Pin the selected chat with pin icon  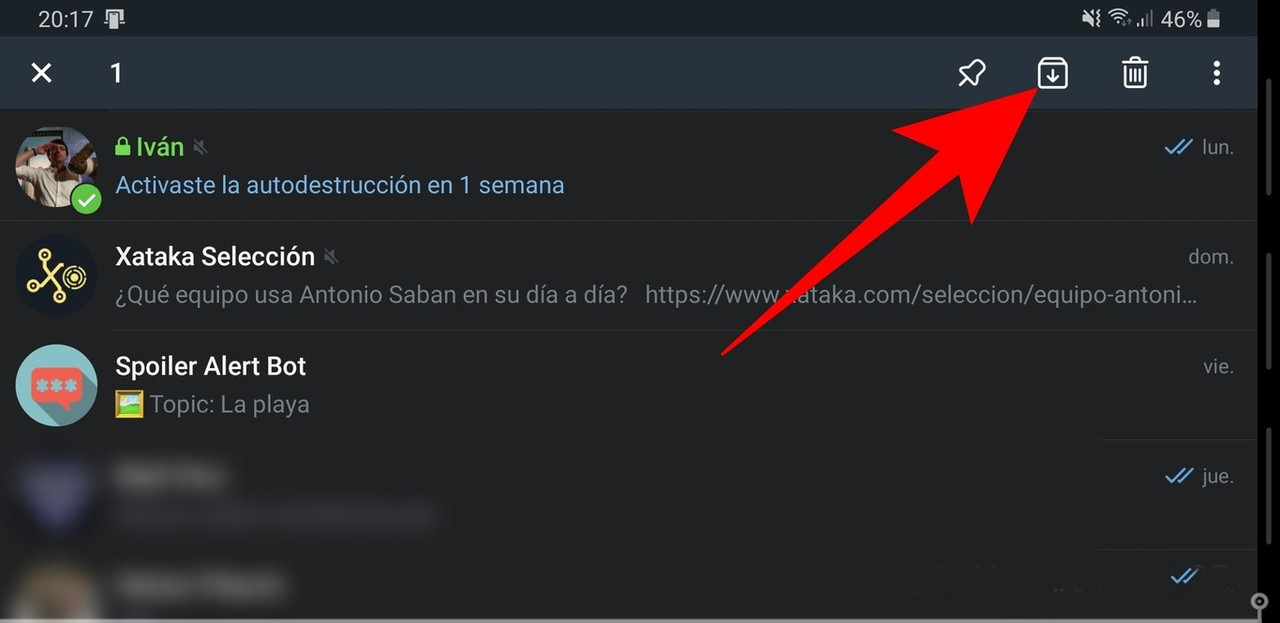[971, 73]
